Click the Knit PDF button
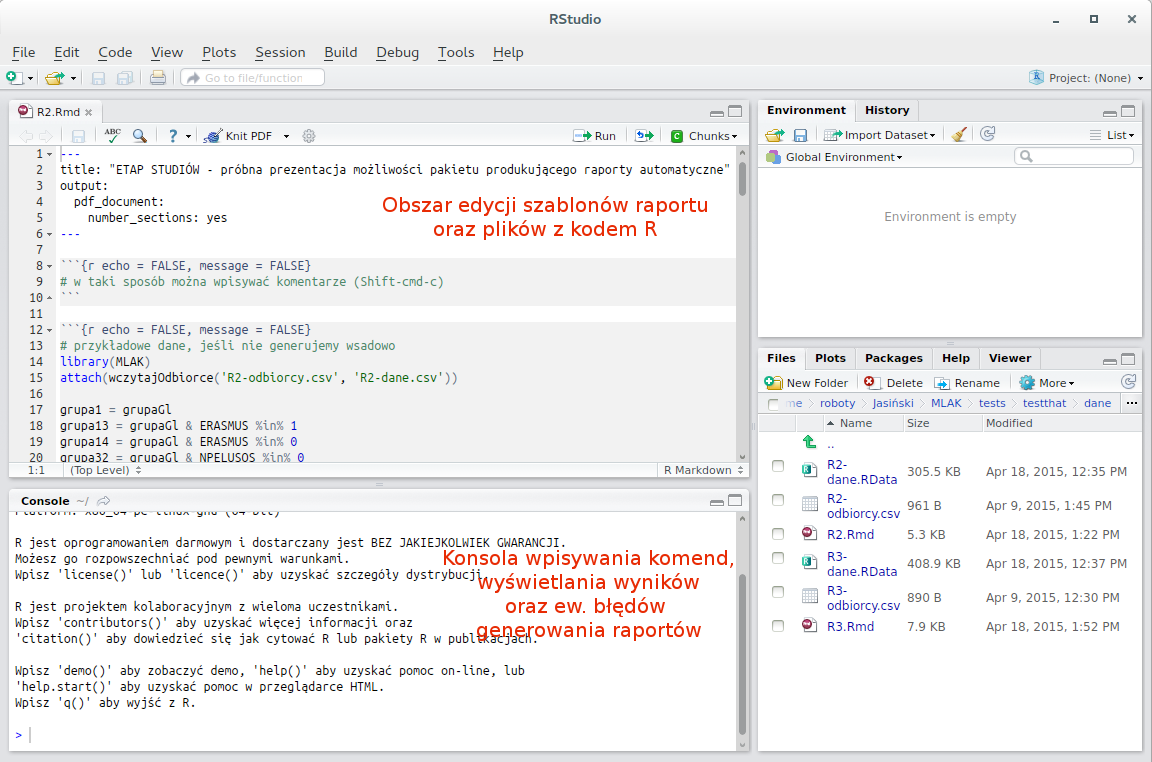 [239, 136]
